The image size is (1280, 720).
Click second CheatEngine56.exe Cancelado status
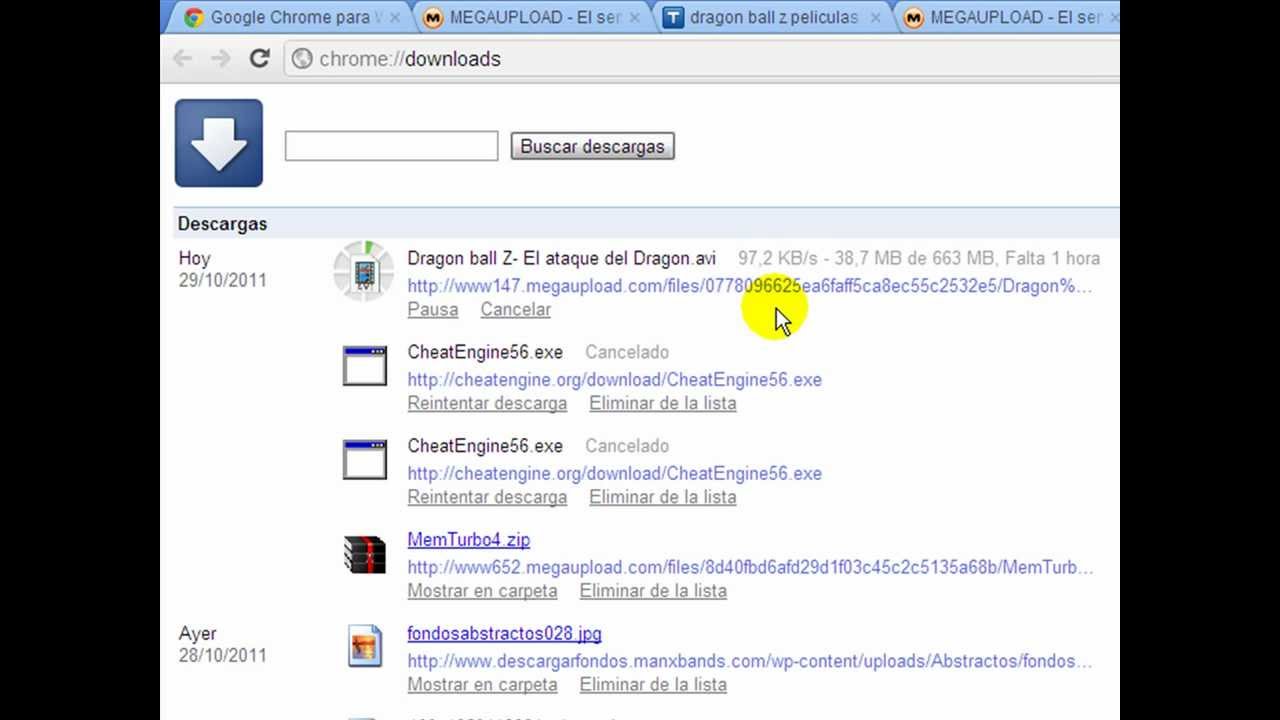pos(627,447)
